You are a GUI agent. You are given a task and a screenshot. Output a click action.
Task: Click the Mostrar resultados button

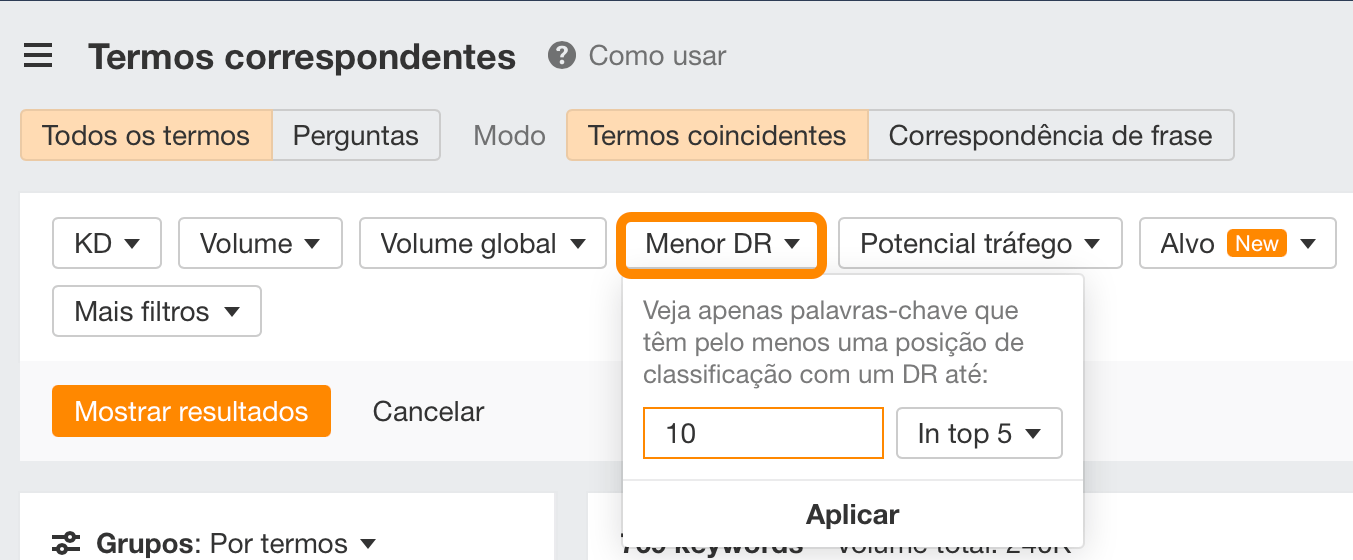191,411
